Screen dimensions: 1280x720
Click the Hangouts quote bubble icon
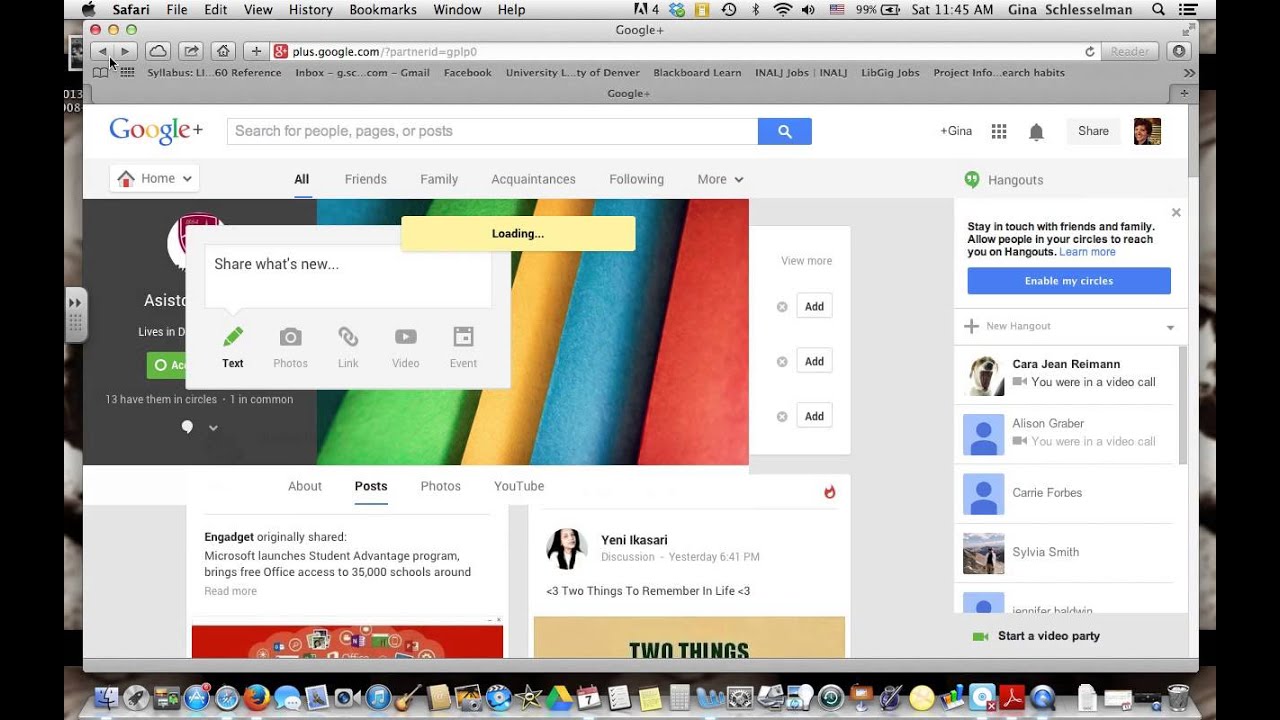971,179
